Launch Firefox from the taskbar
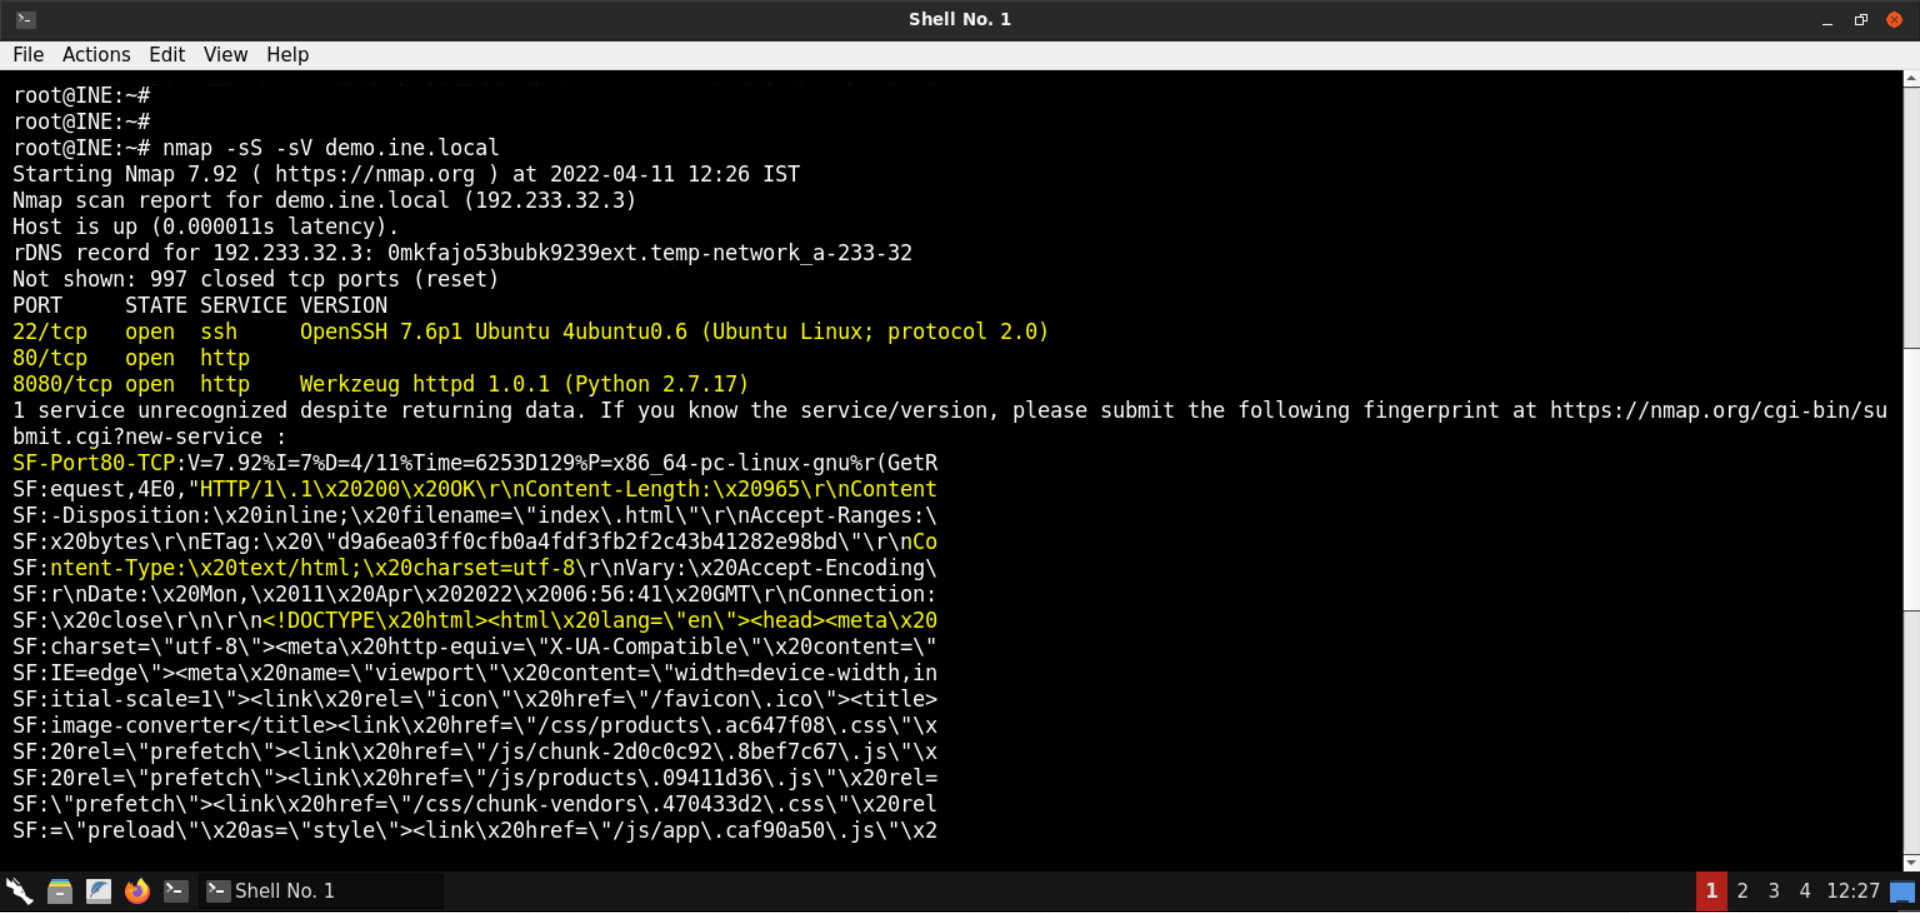This screenshot has width=1920, height=913. (x=137, y=890)
